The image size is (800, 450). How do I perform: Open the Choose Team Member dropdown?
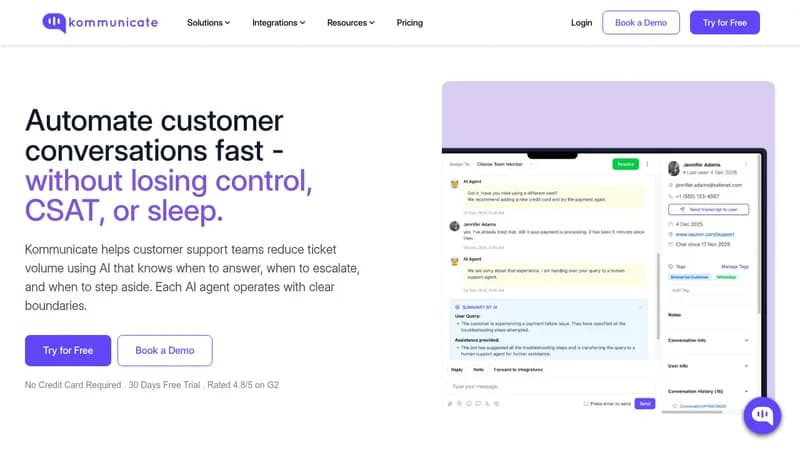504,164
